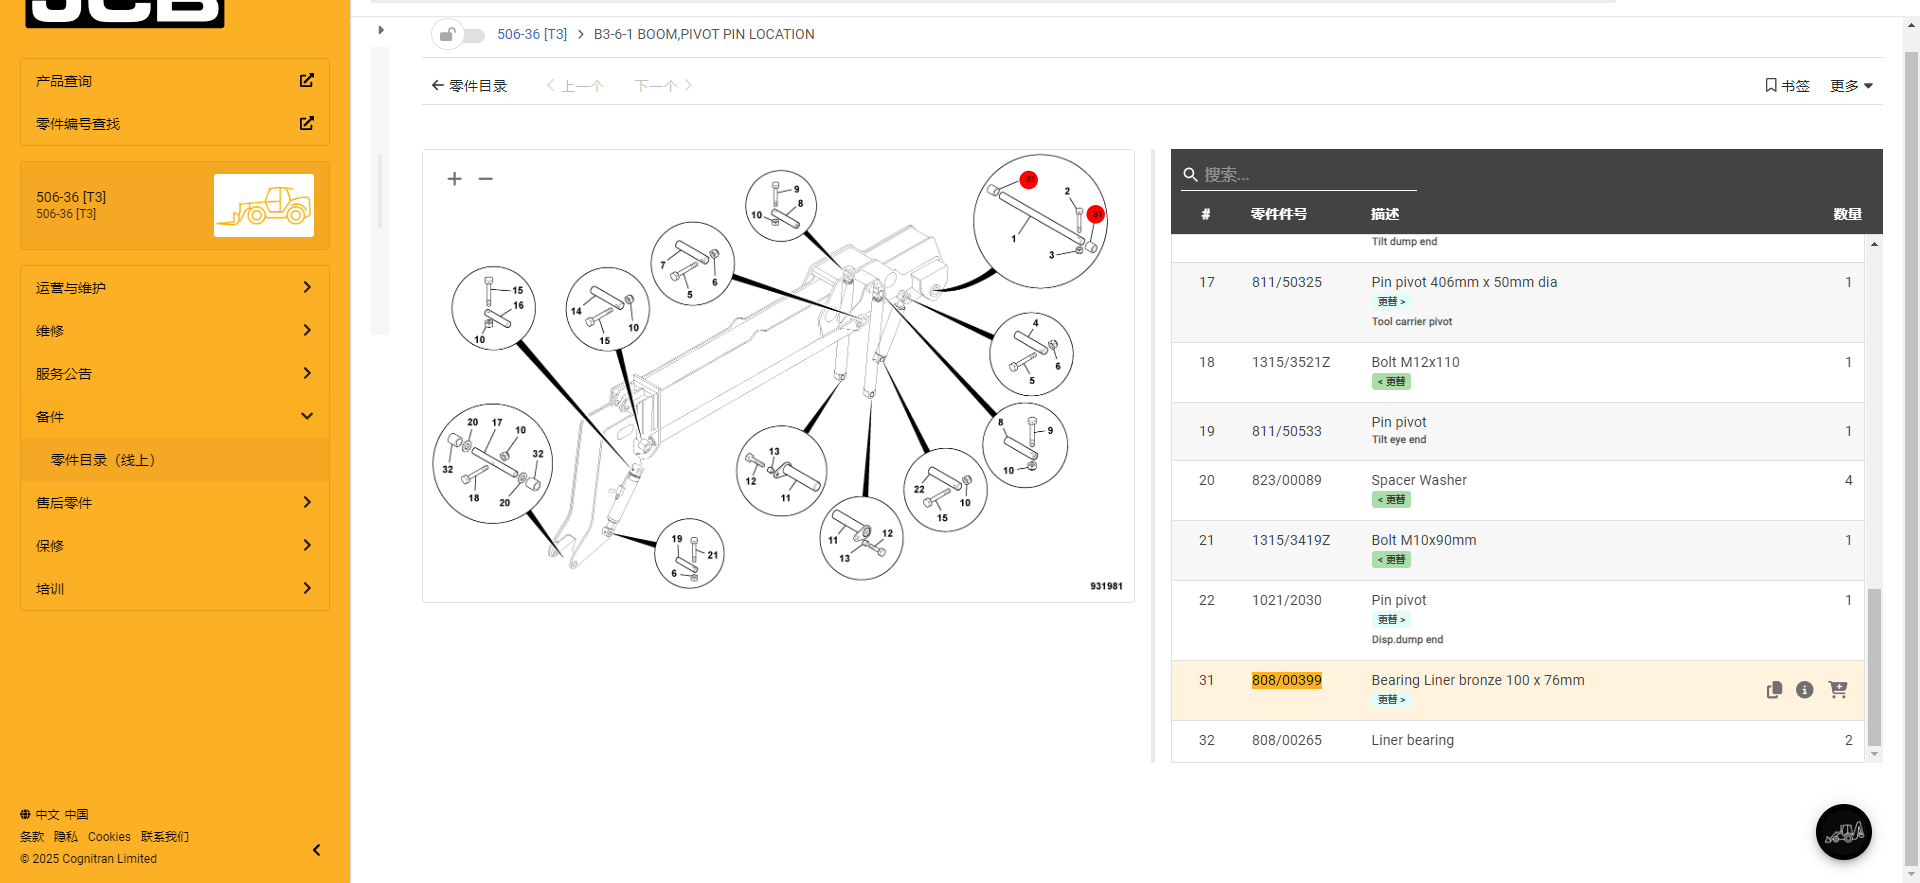Click the parts search field
This screenshot has width=1920, height=883.
click(x=1305, y=175)
